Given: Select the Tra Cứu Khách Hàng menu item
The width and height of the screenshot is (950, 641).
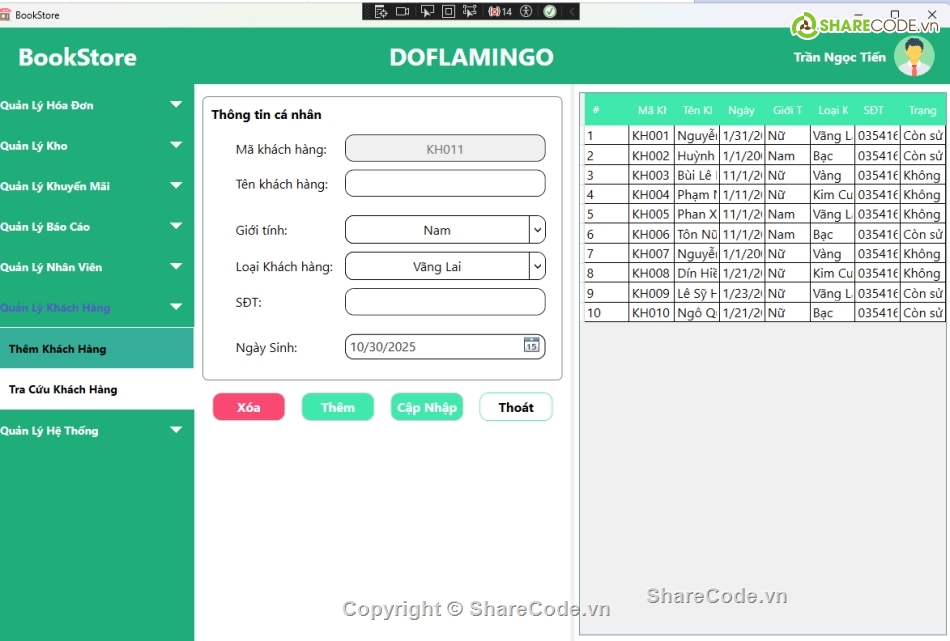Looking at the screenshot, I should point(64,390).
